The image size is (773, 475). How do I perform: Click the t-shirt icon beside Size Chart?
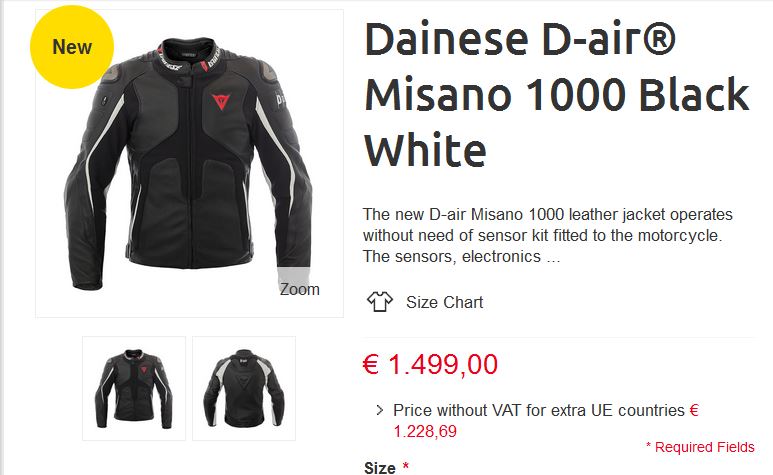tap(380, 302)
